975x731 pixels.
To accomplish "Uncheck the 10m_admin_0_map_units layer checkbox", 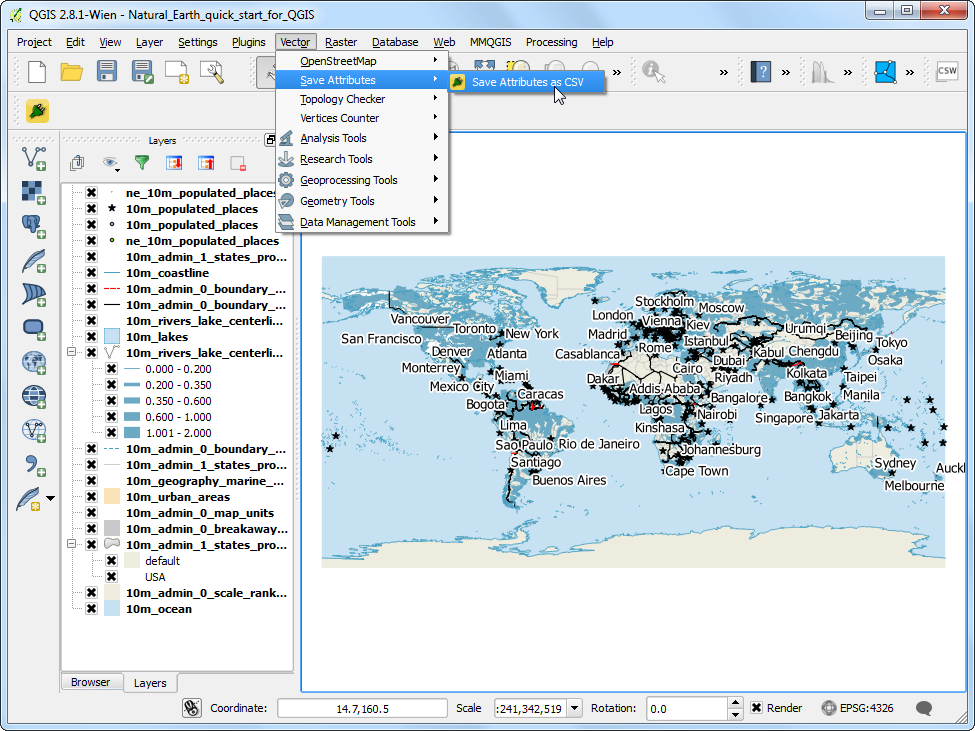I will pyautogui.click(x=91, y=513).
